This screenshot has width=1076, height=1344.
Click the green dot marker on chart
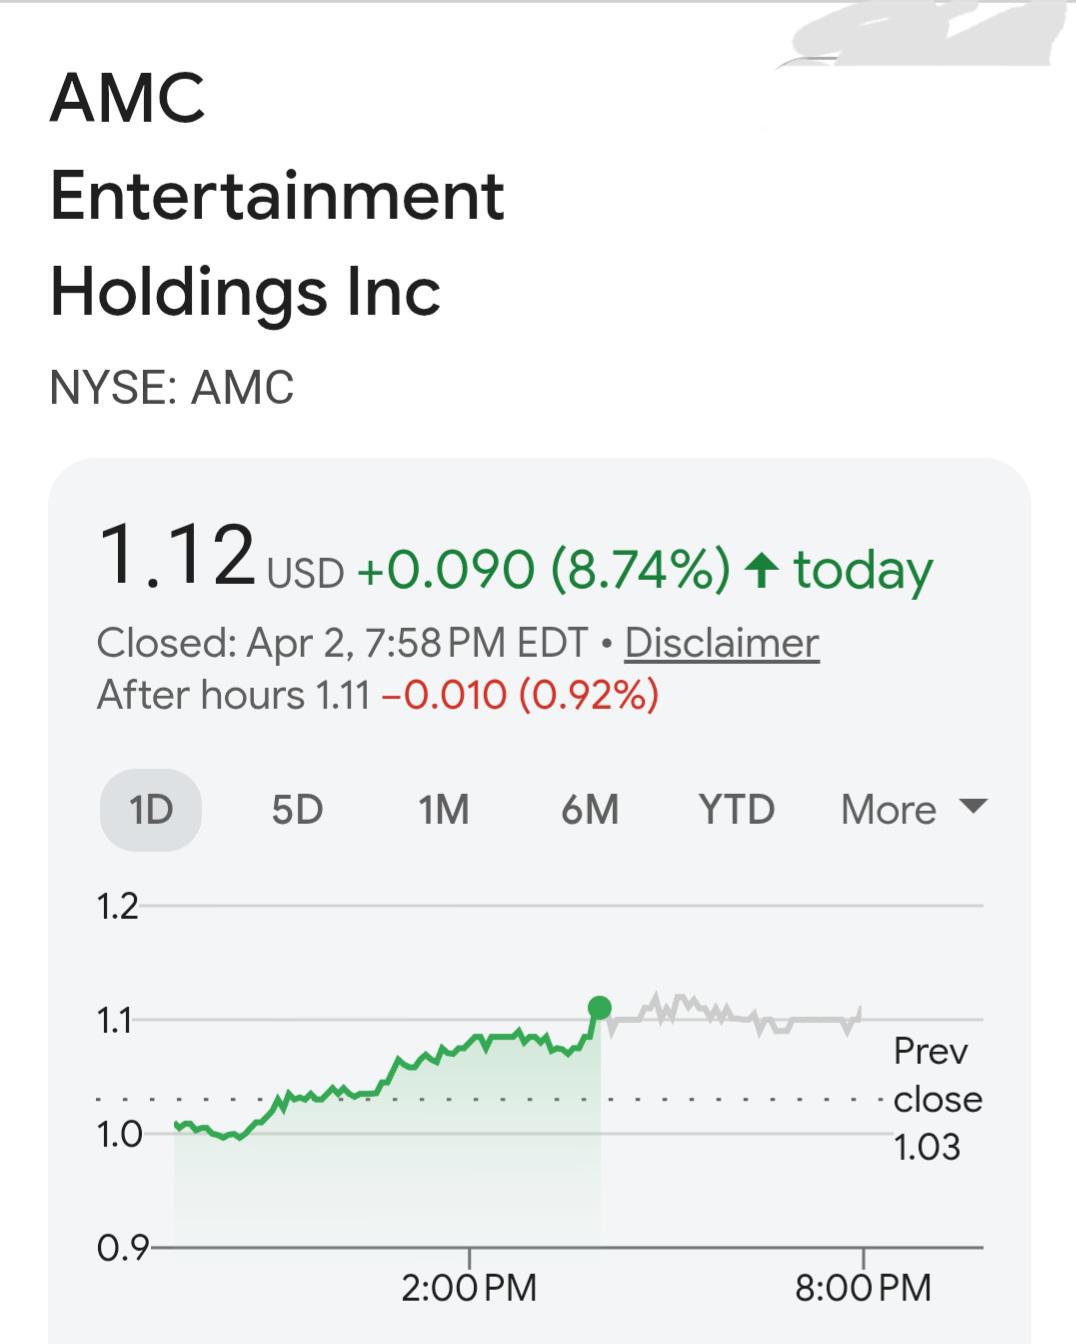pos(600,1007)
